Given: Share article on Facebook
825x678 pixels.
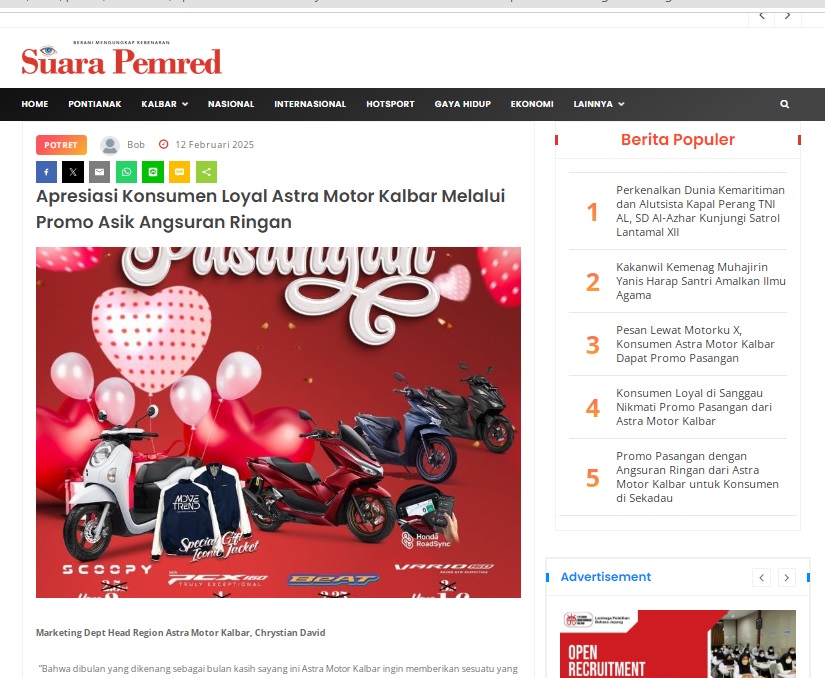Looking at the screenshot, I should point(46,172).
